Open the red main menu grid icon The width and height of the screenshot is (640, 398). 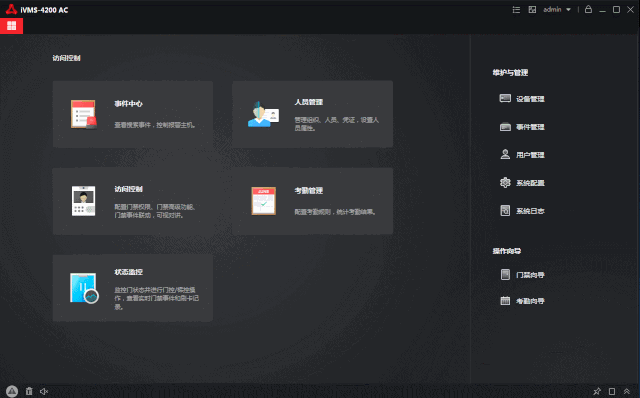[x=11, y=26]
